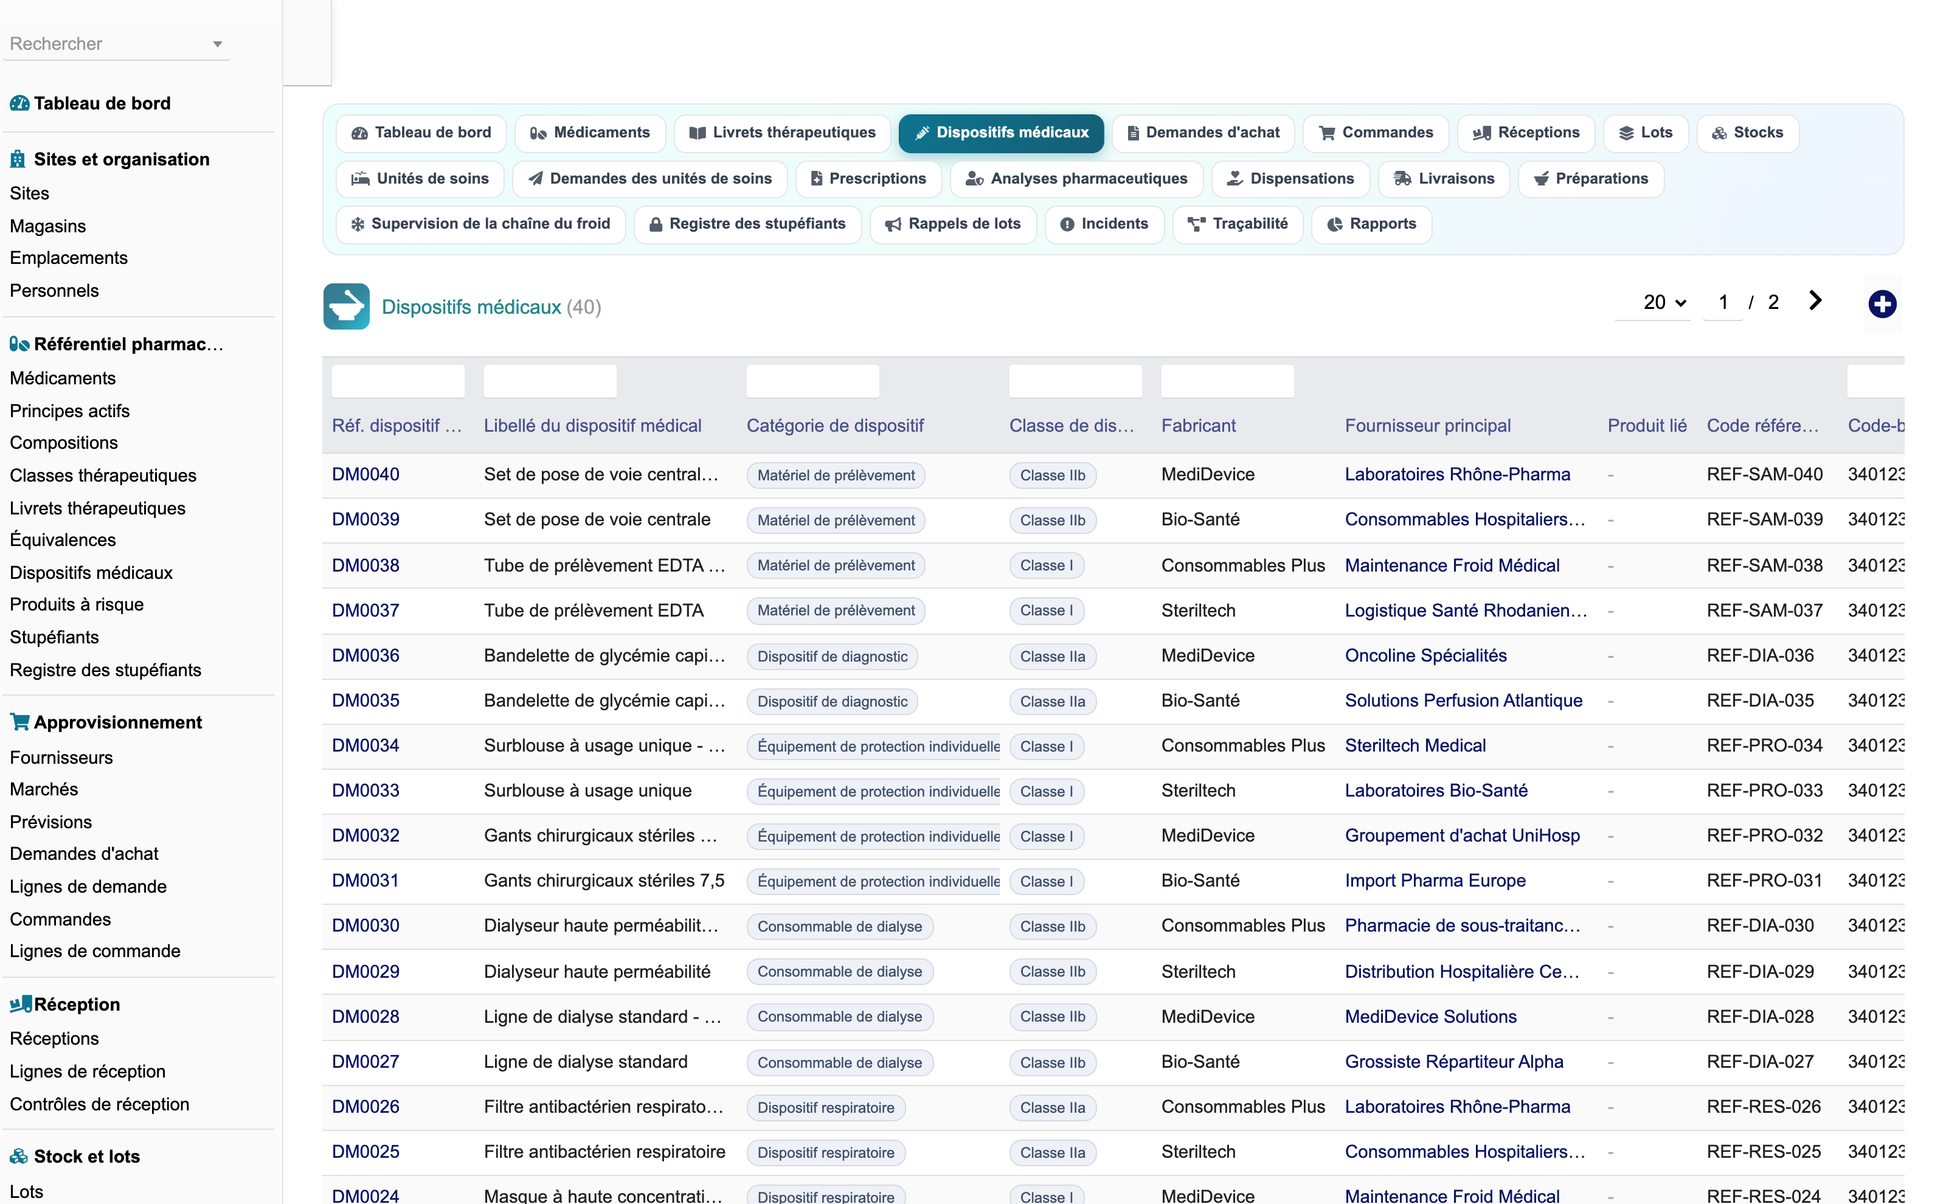Open supplier MediDevice Solutions link
Screen dimensions: 1946x1204
[1430, 1017]
